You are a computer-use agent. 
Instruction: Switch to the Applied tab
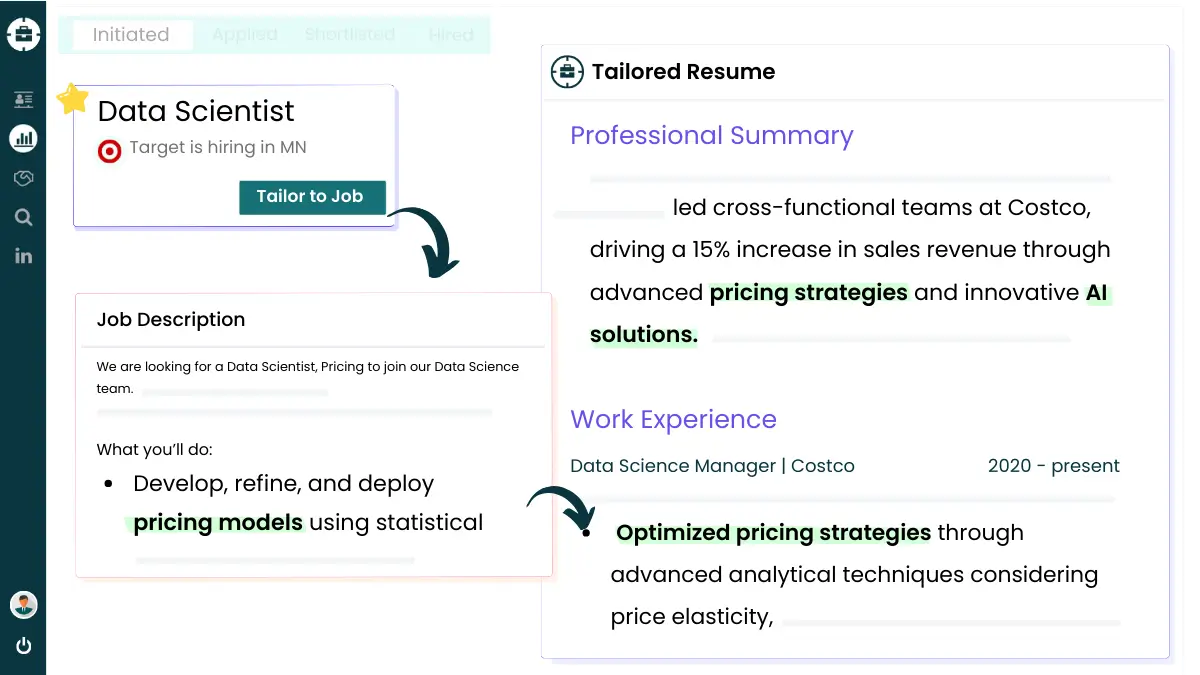click(x=245, y=34)
